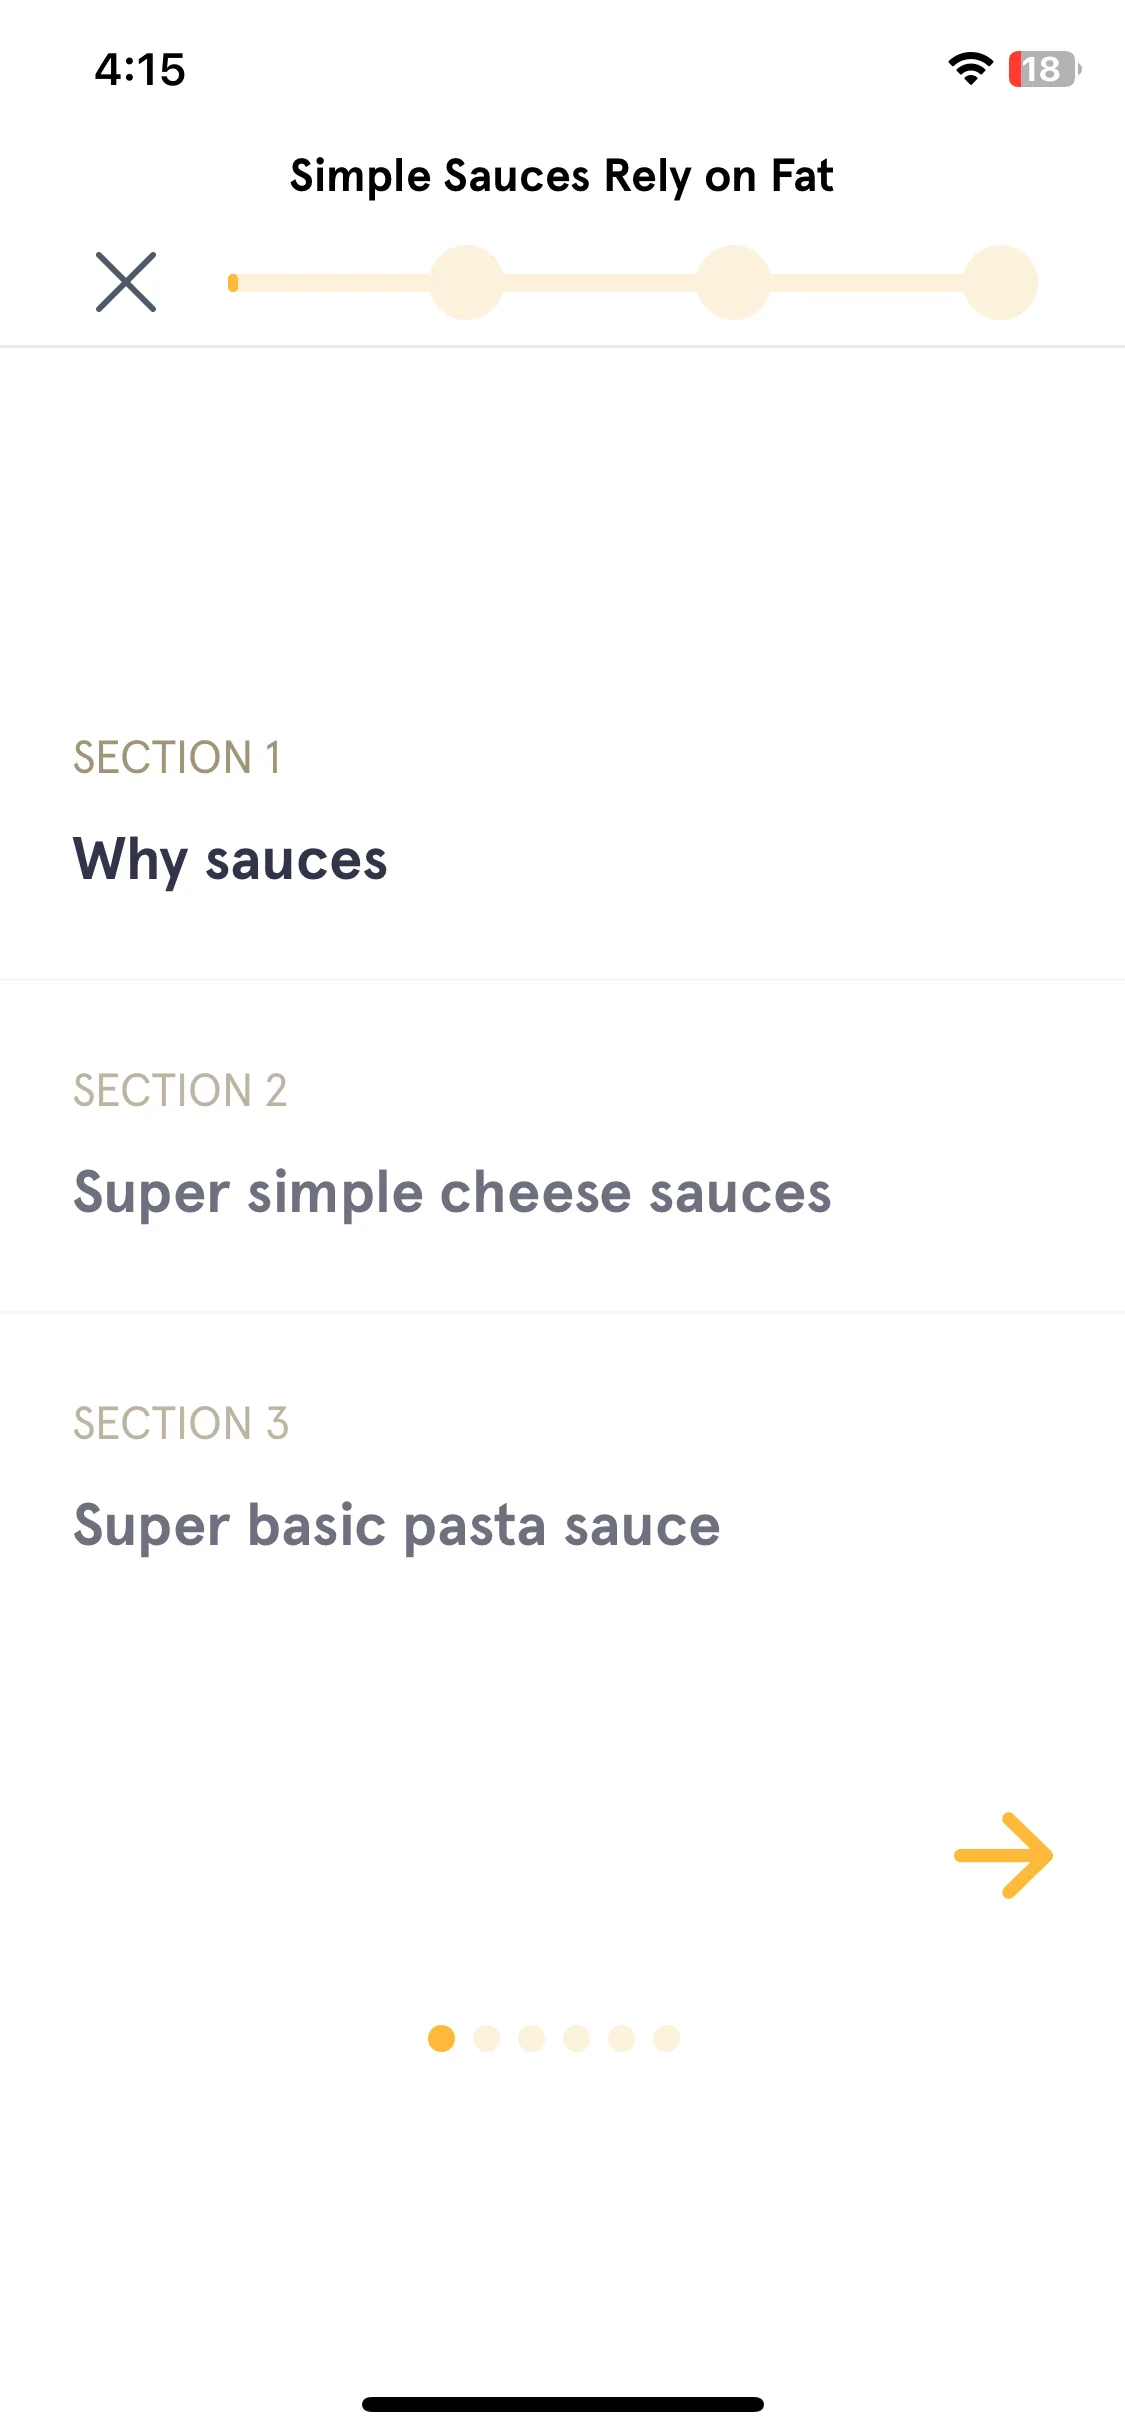The image size is (1125, 2436).
Task: Jump to the fourth page dot
Action: point(577,2038)
